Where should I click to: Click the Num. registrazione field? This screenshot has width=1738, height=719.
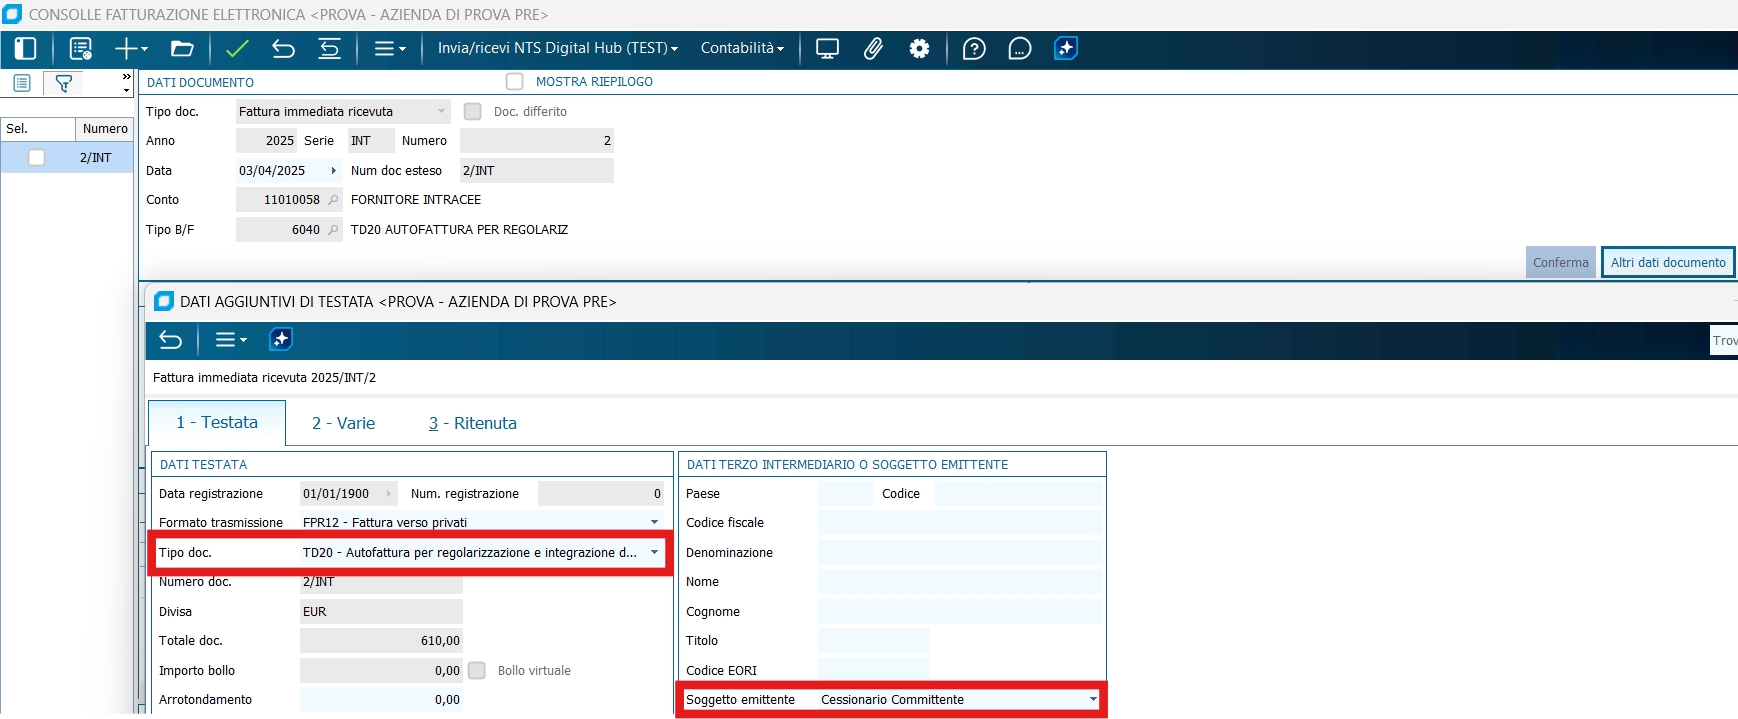coord(601,494)
